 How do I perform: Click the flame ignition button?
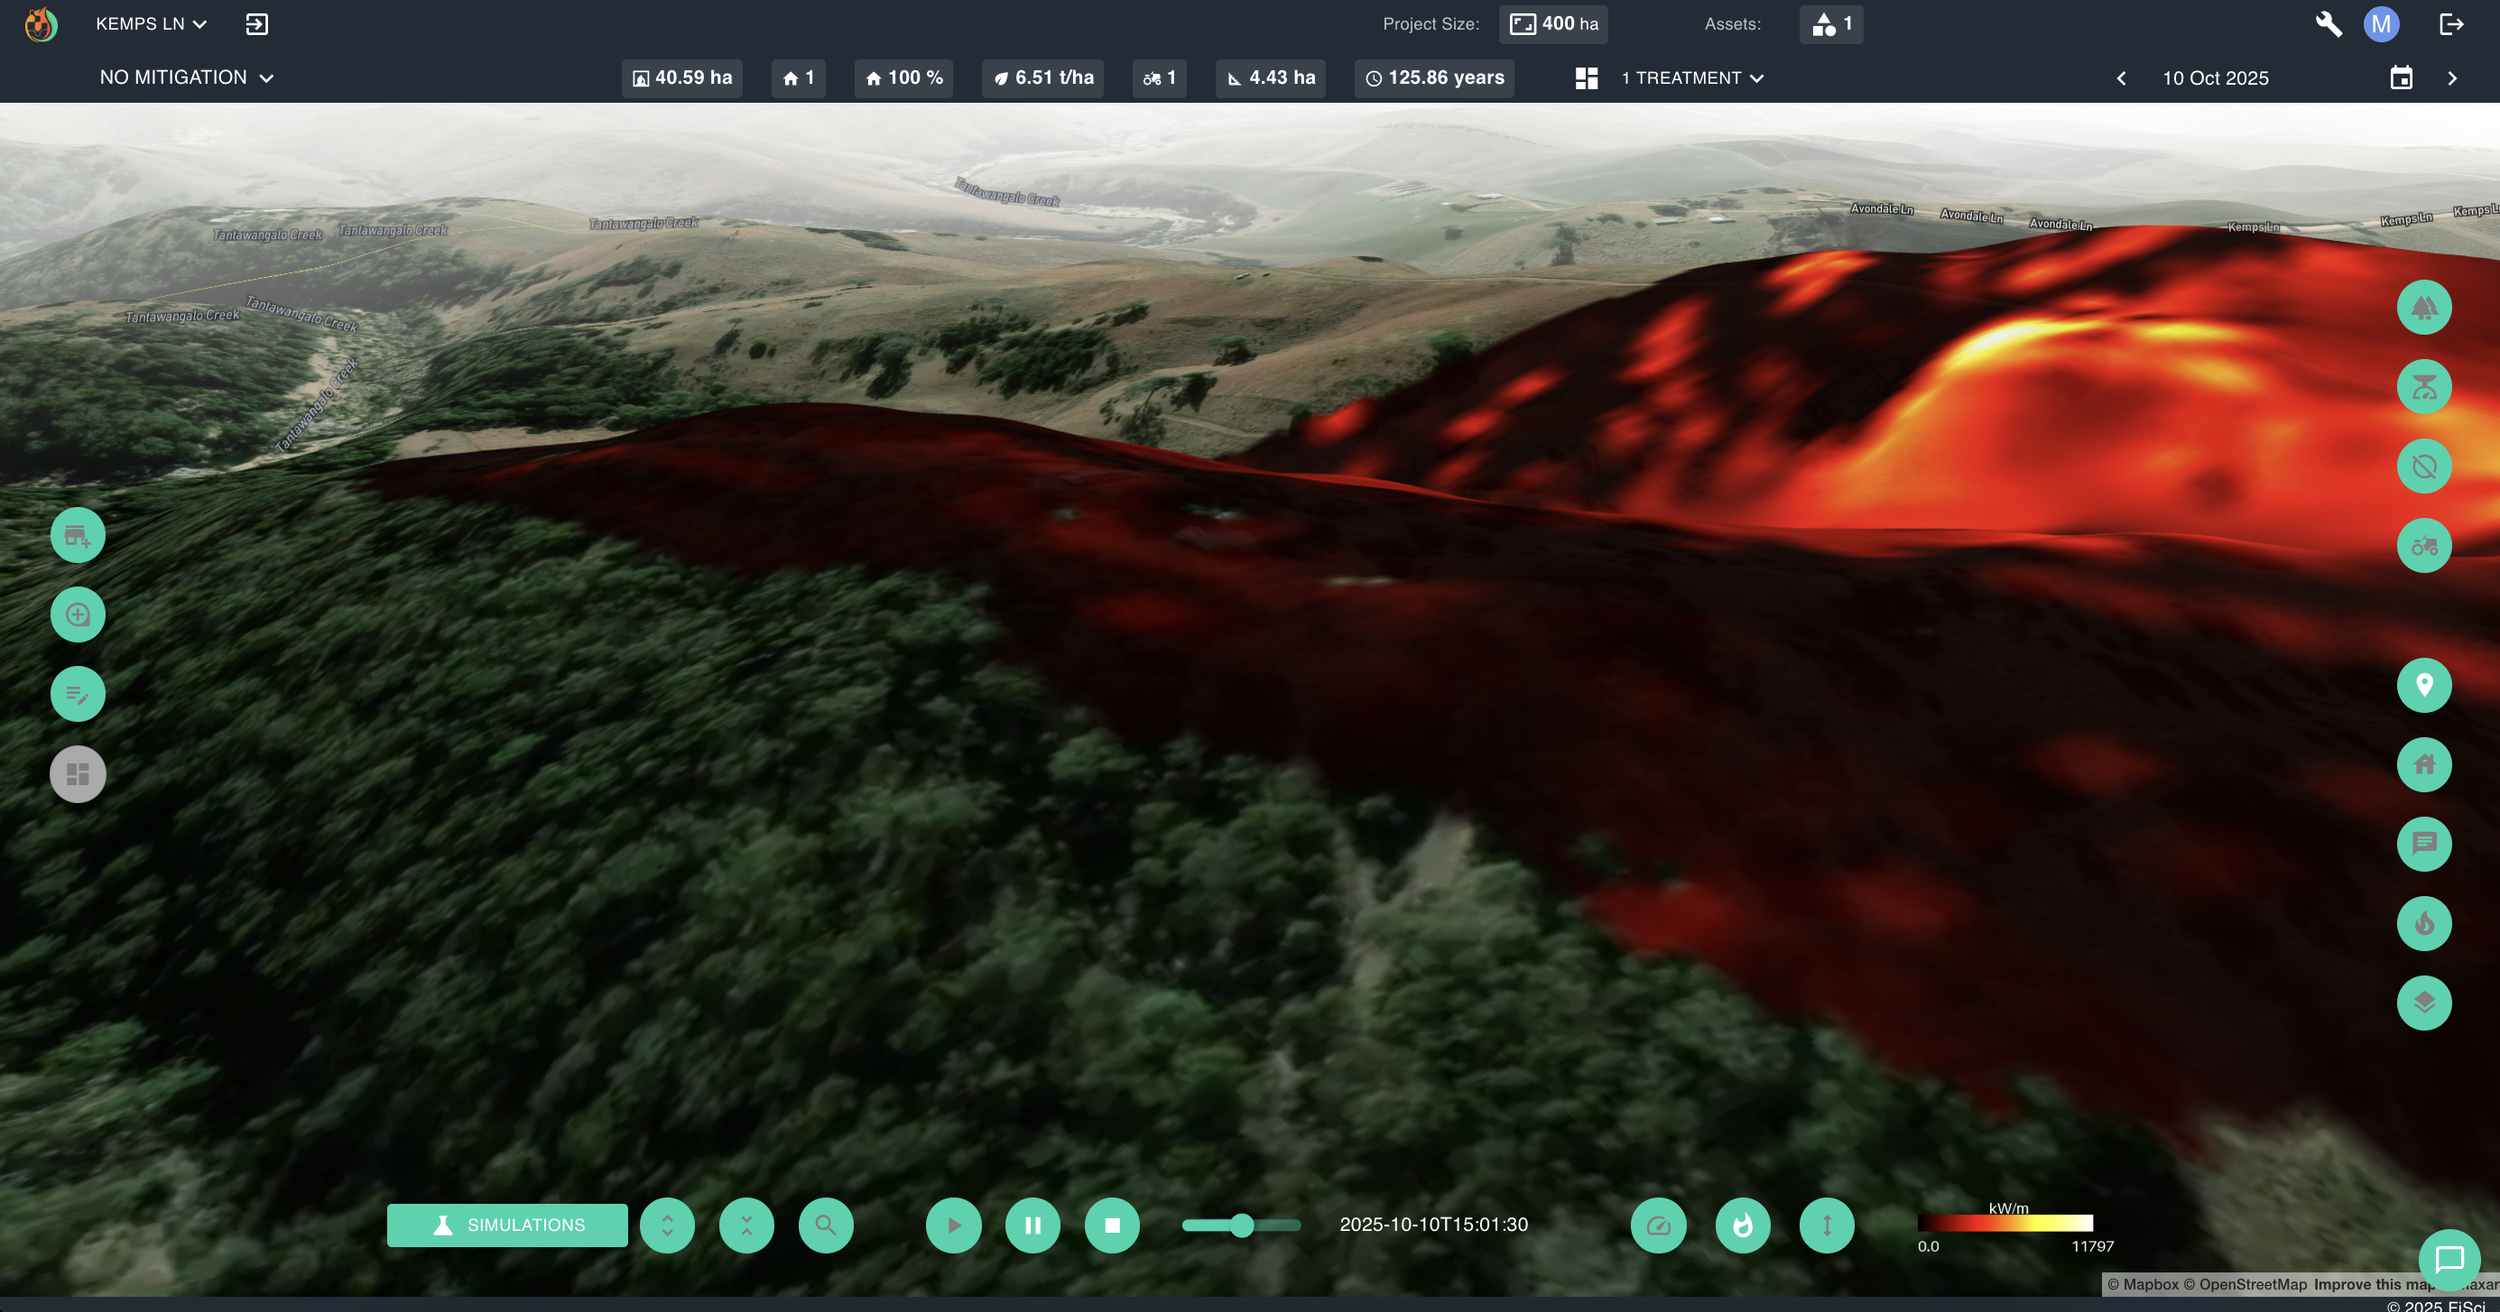coord(2424,923)
